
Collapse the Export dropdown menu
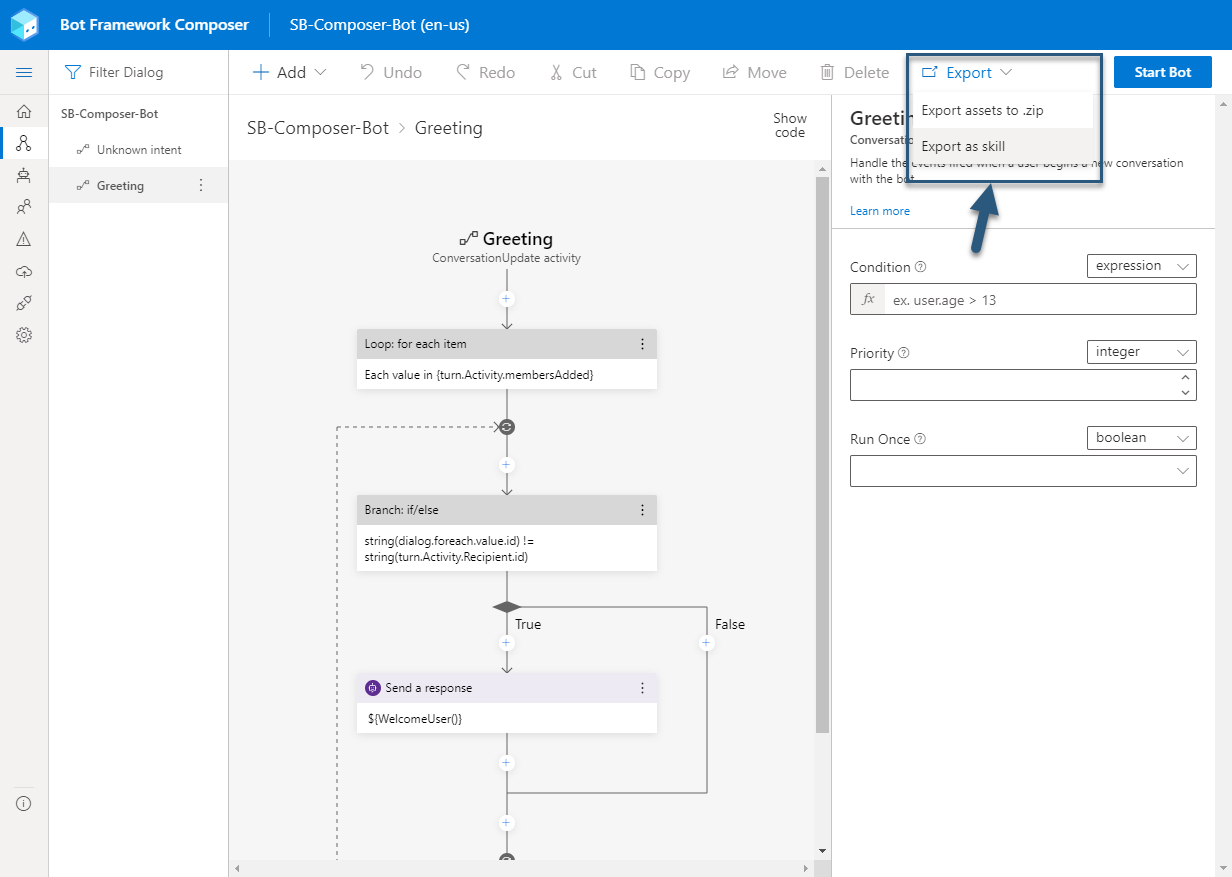pos(967,72)
